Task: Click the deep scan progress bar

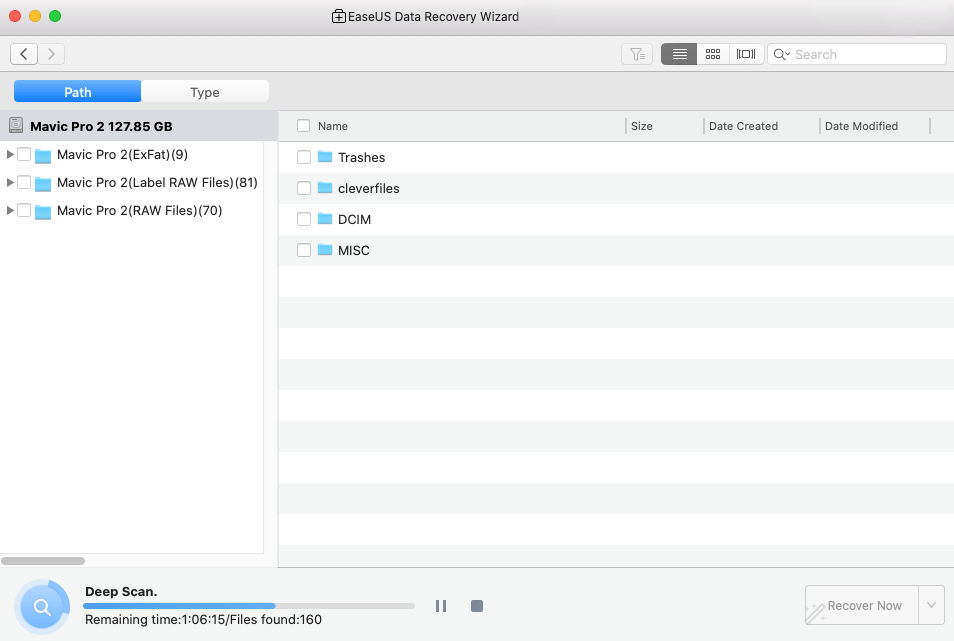Action: (x=249, y=606)
